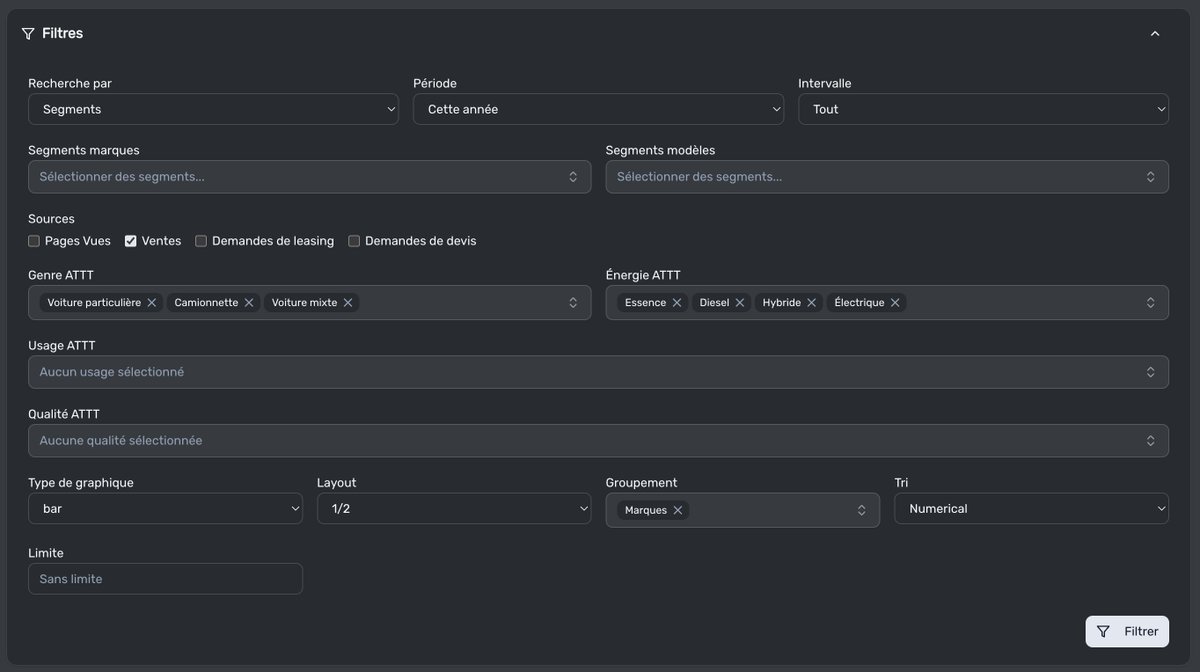Remove the Voiture mixte tag
The image size is (1200, 672).
[x=348, y=302]
